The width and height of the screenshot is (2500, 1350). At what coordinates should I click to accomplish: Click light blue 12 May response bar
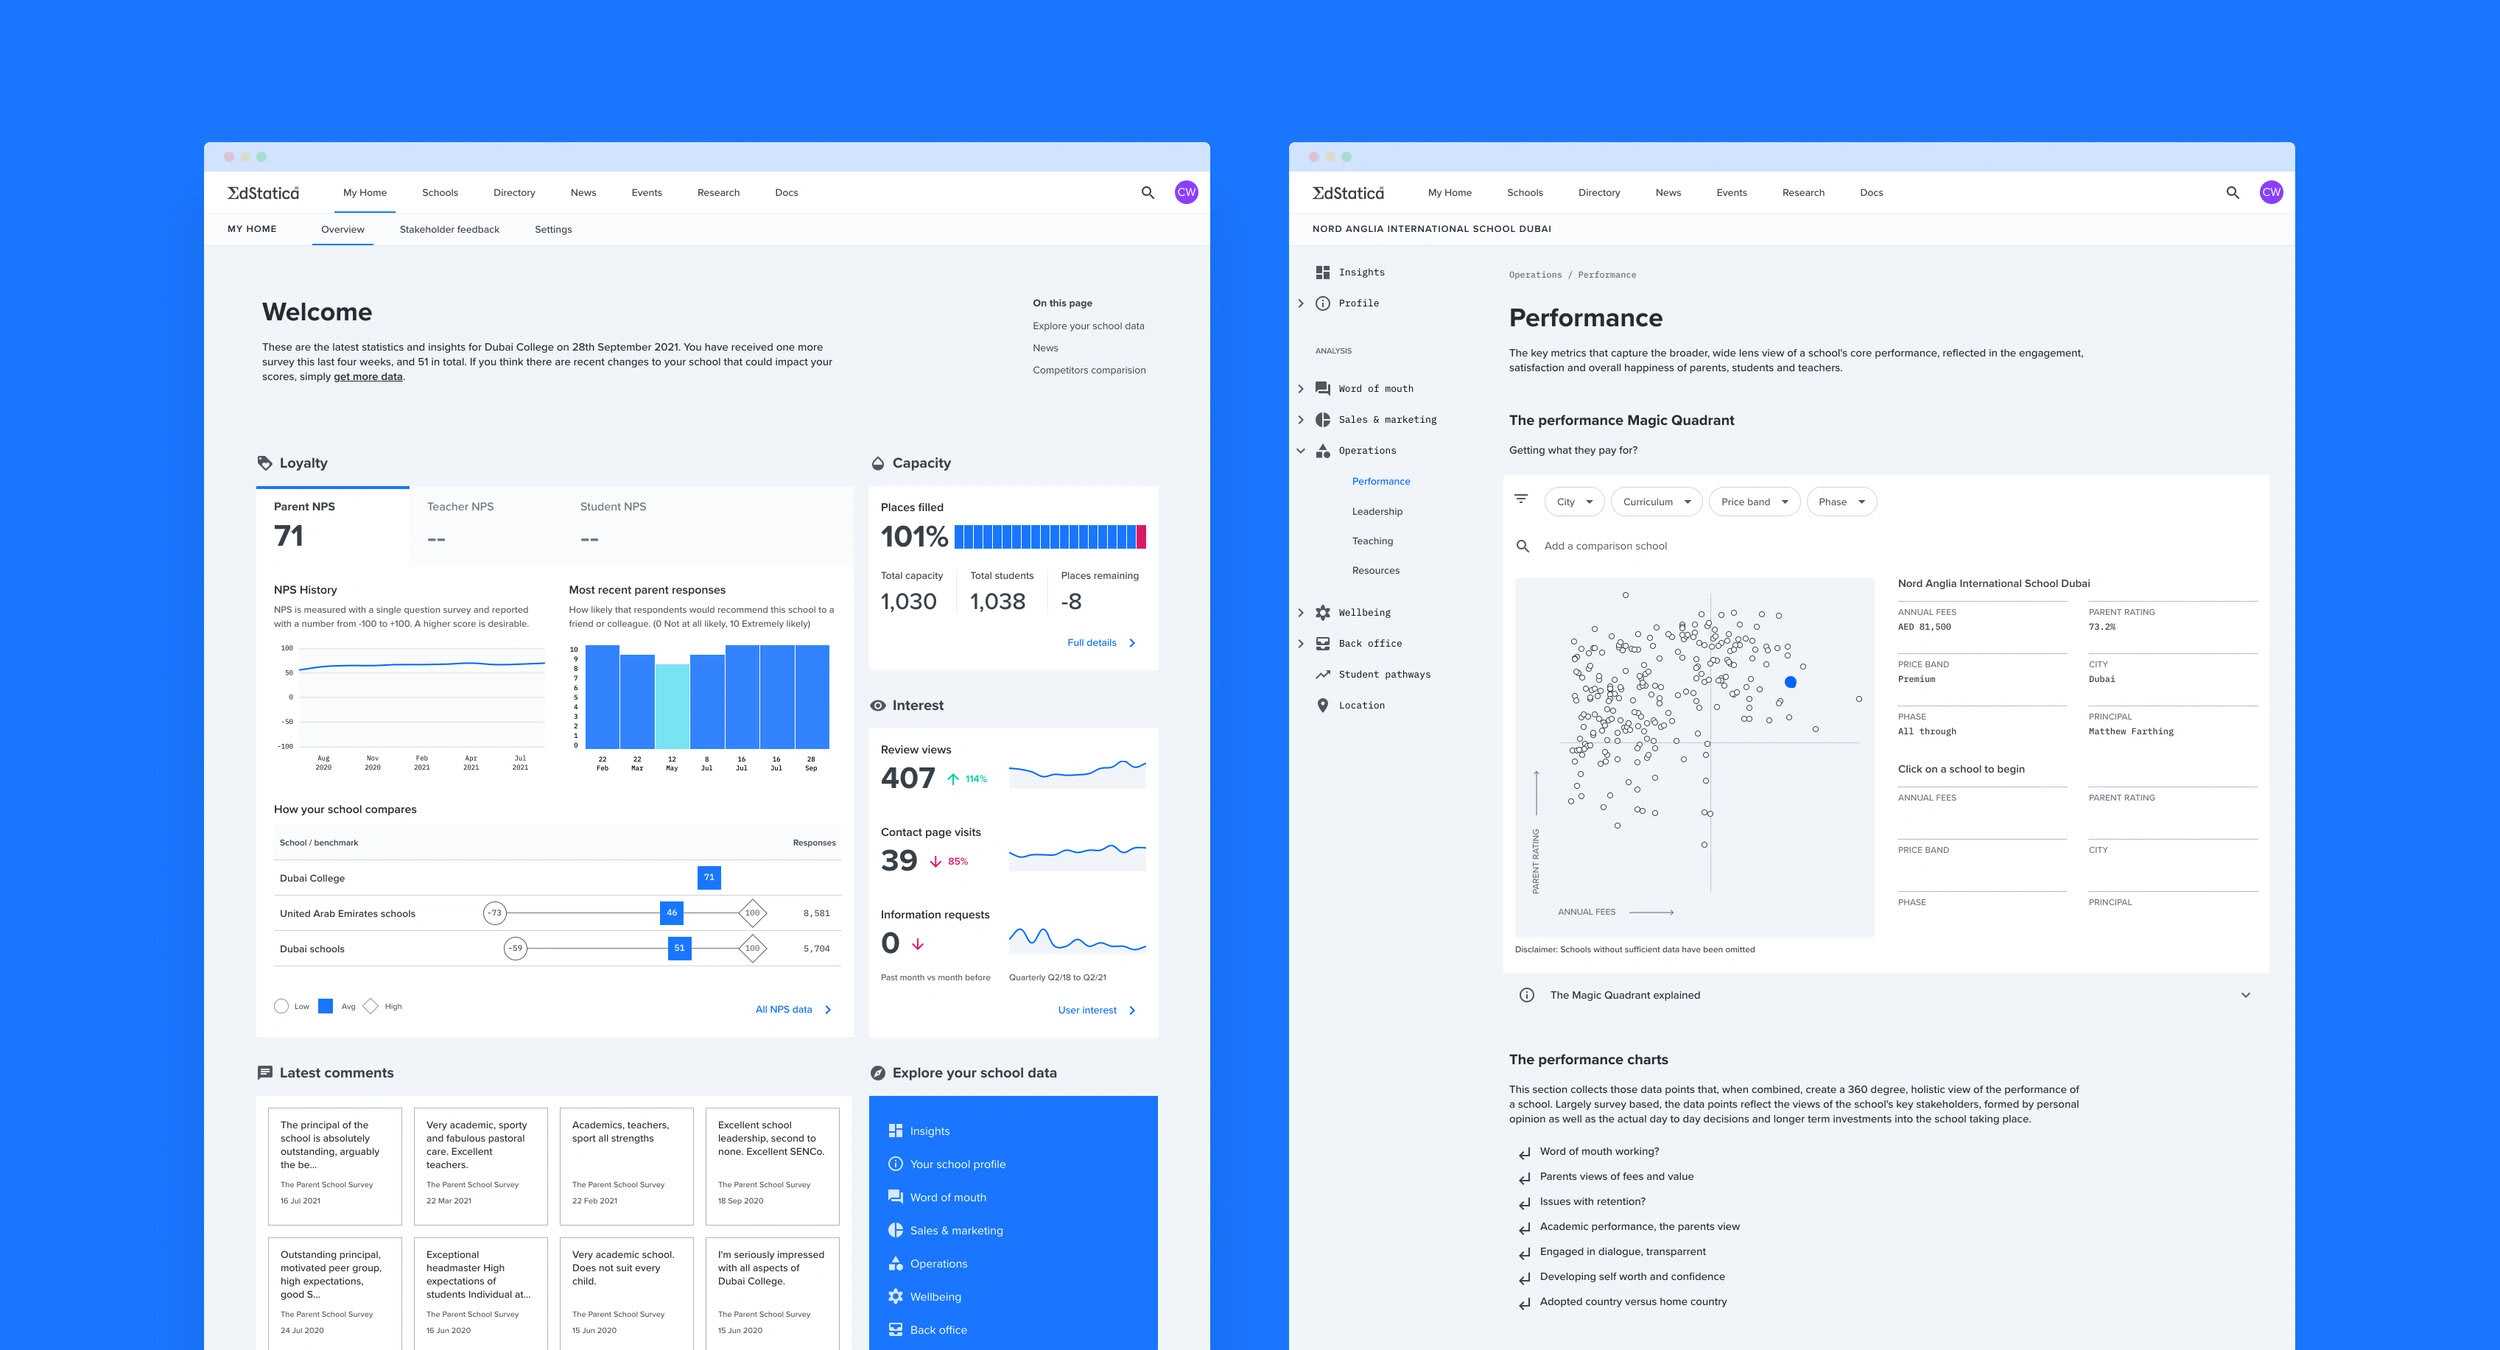coord(672,706)
